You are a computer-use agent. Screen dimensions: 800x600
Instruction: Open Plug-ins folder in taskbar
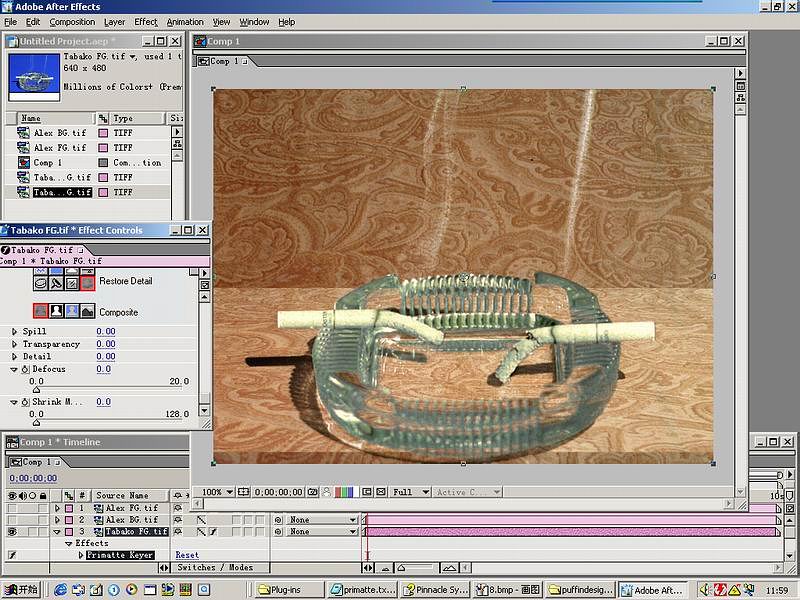click(x=289, y=590)
